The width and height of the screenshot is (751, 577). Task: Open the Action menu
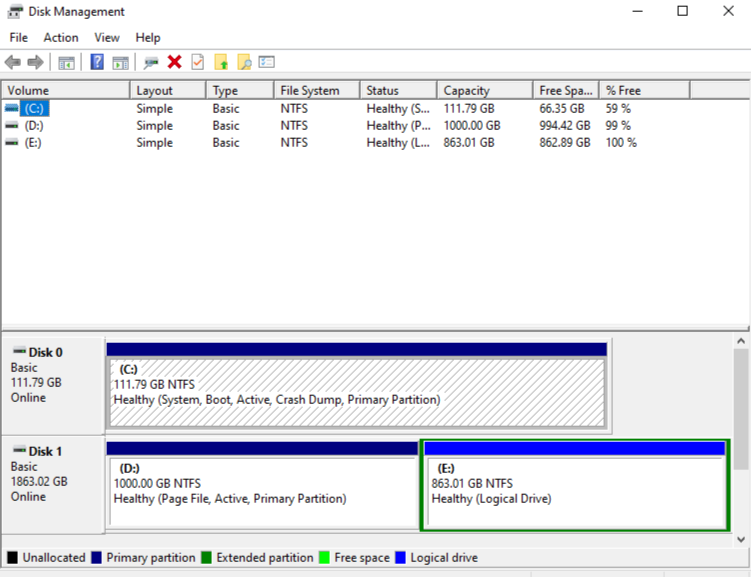click(x=61, y=37)
